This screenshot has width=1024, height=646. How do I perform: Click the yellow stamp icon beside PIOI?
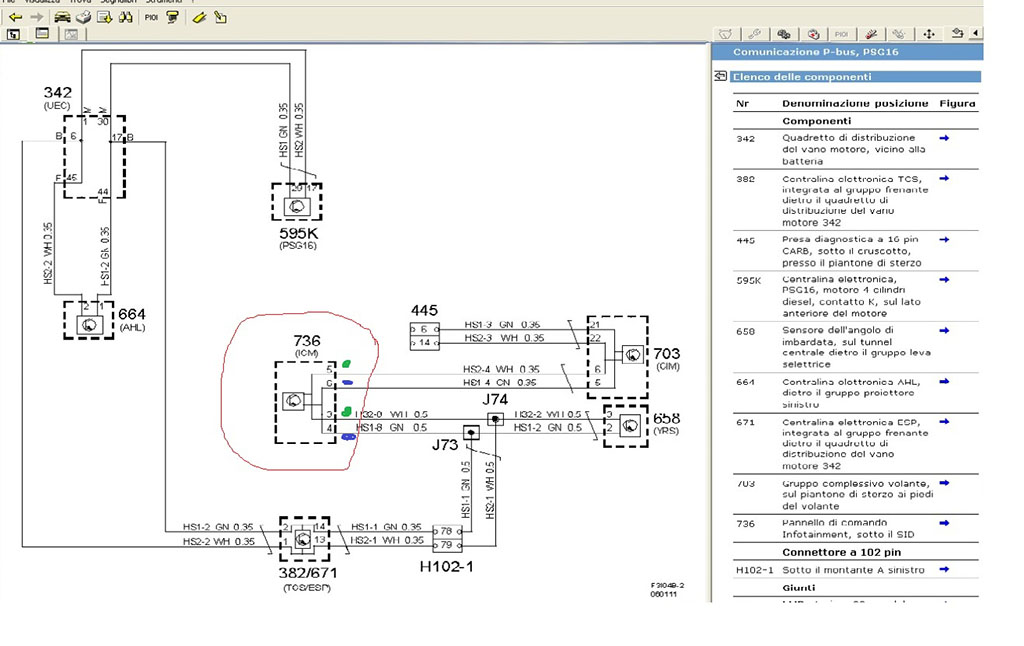pyautogui.click(x=172, y=18)
